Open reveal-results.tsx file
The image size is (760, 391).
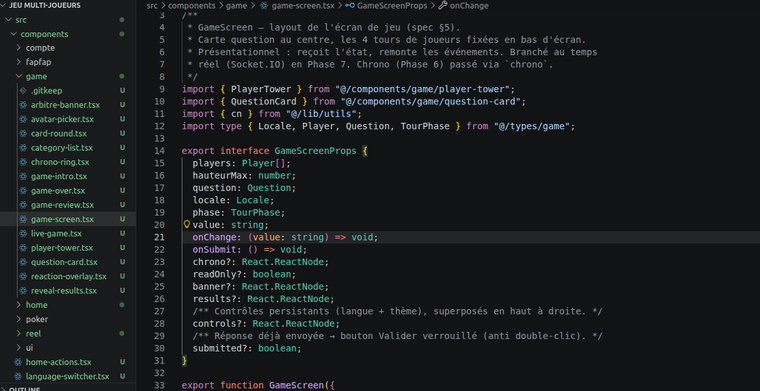(64, 291)
